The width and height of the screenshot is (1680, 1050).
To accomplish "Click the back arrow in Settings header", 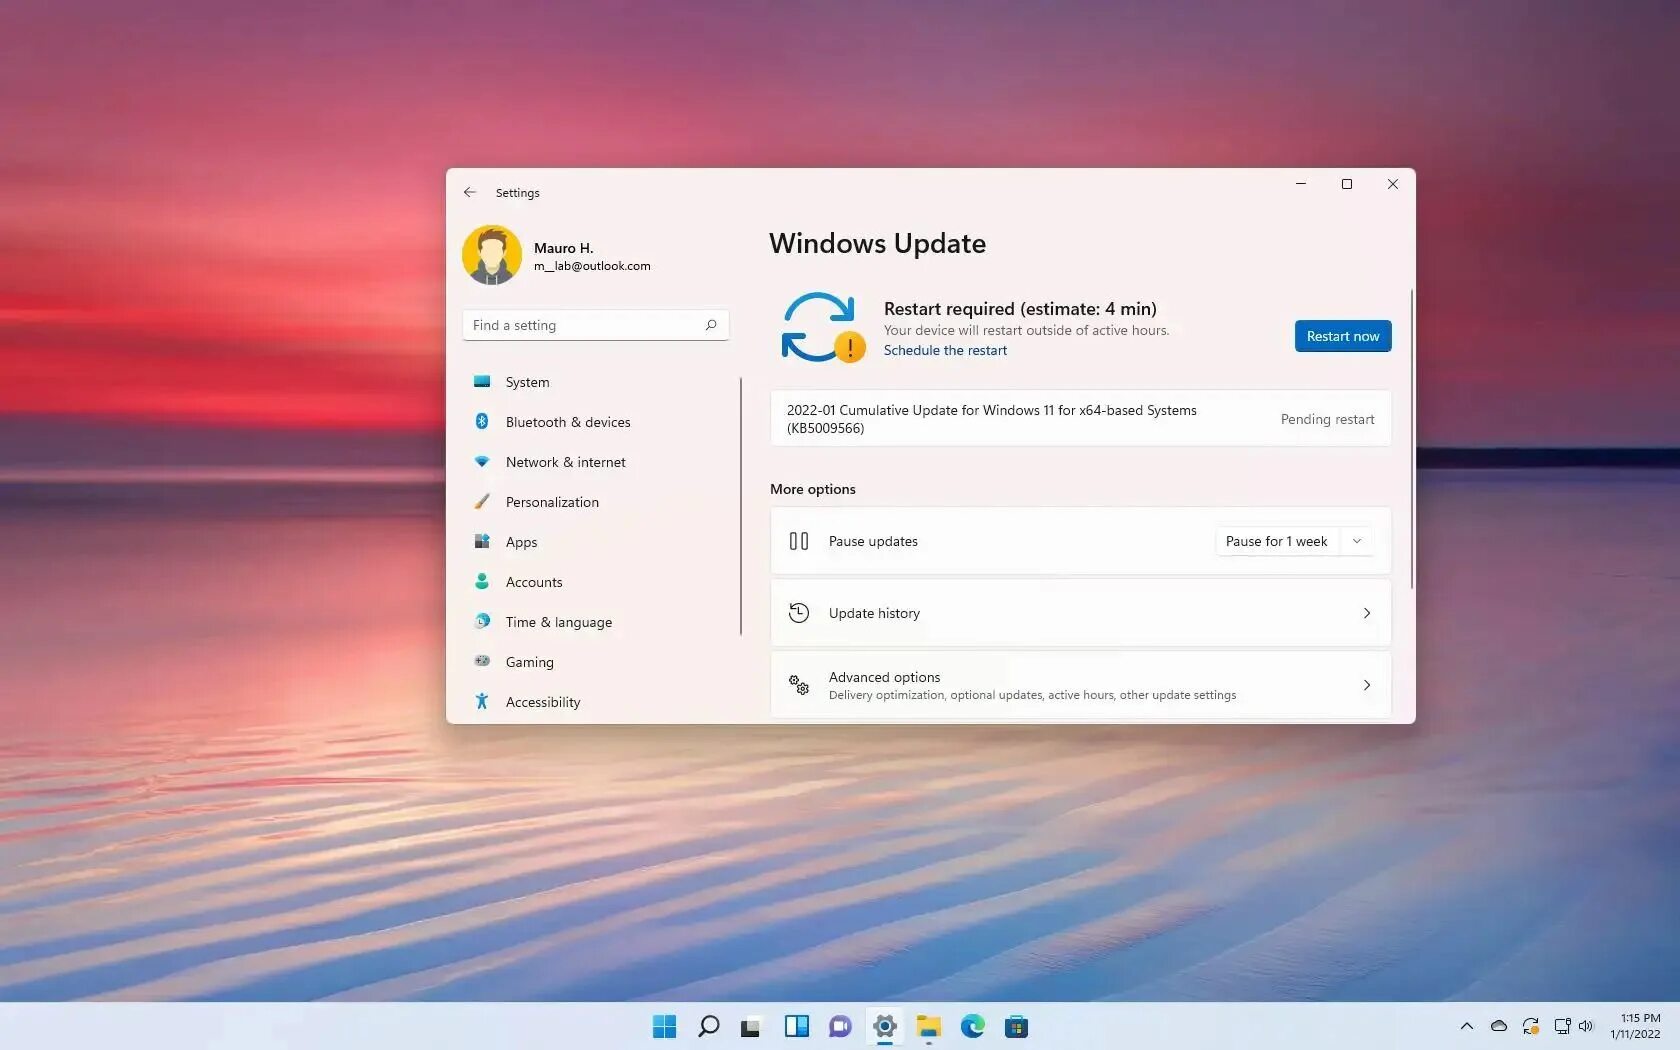I will click(x=470, y=192).
